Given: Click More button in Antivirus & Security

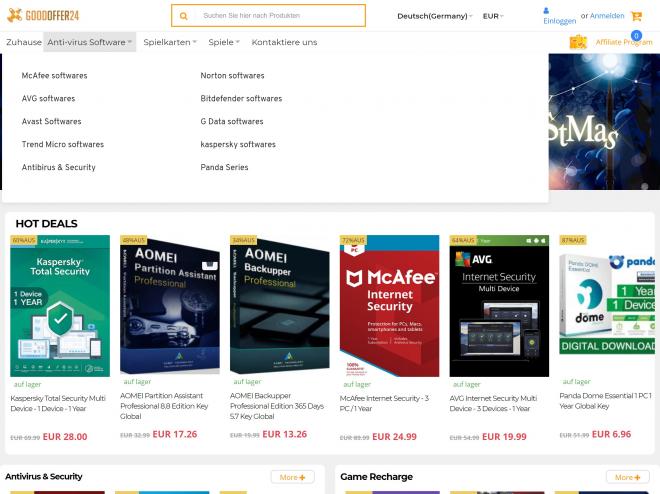Looking at the screenshot, I should click(293, 477).
